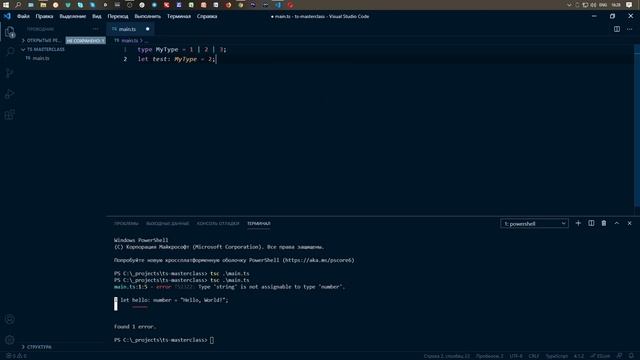Maximize the terminal panel size
This screenshot has width=640, height=360.
[x=617, y=223]
